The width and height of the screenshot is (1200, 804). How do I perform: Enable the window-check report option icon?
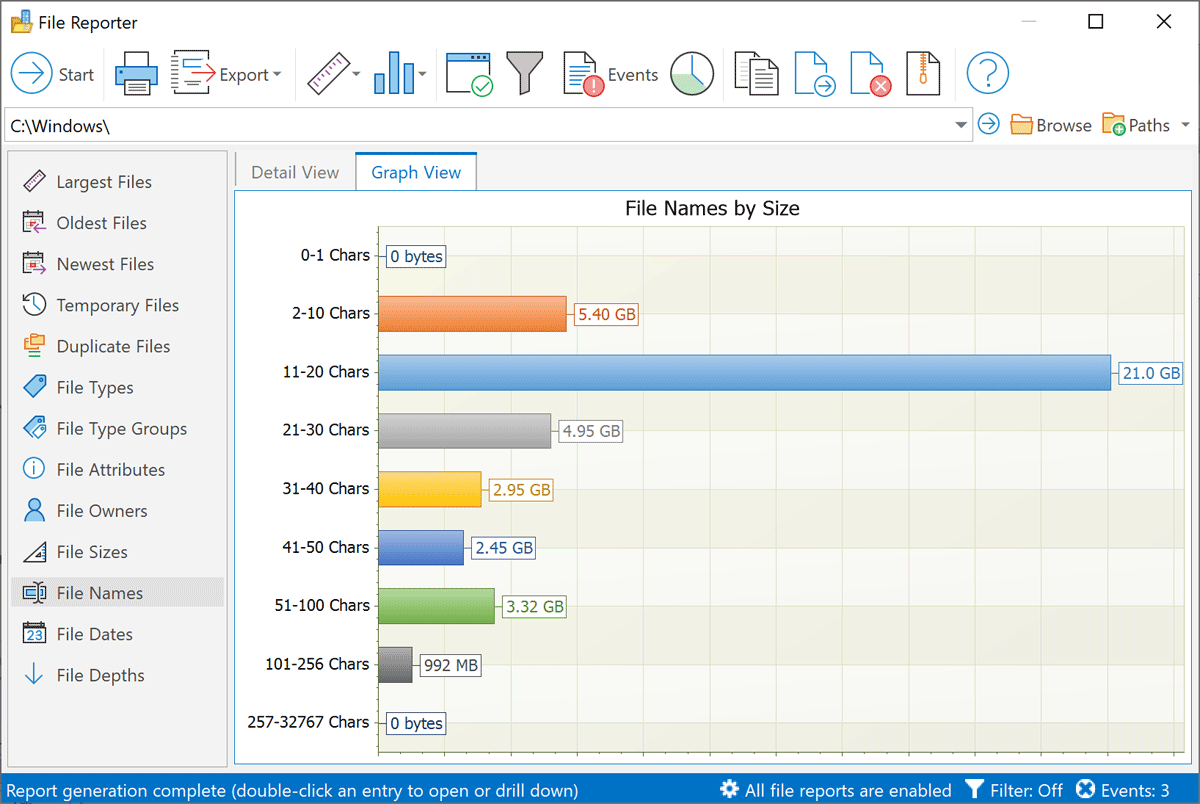[468, 73]
